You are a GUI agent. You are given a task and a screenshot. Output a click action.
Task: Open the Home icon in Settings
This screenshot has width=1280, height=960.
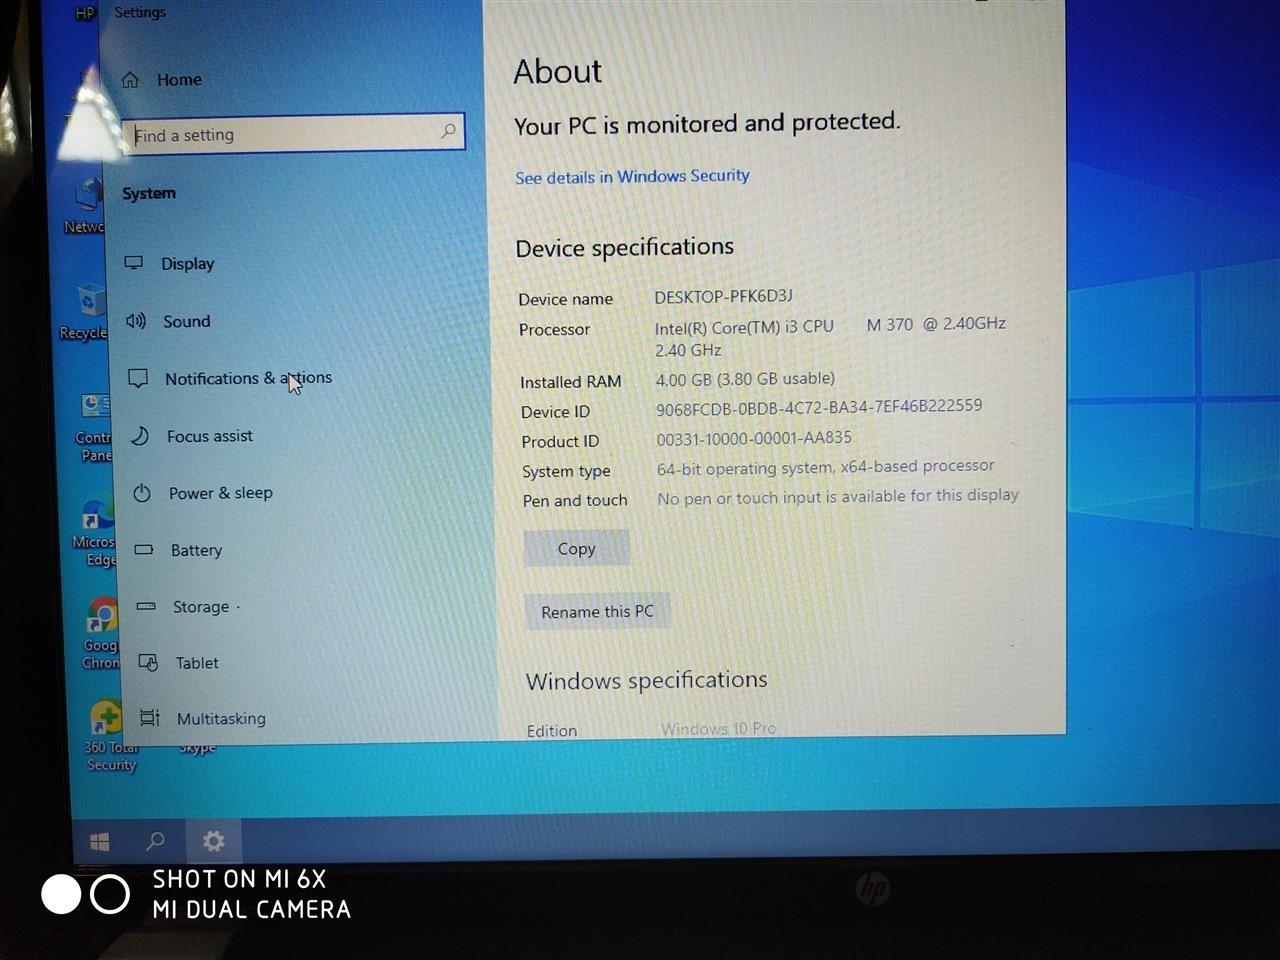click(x=130, y=80)
